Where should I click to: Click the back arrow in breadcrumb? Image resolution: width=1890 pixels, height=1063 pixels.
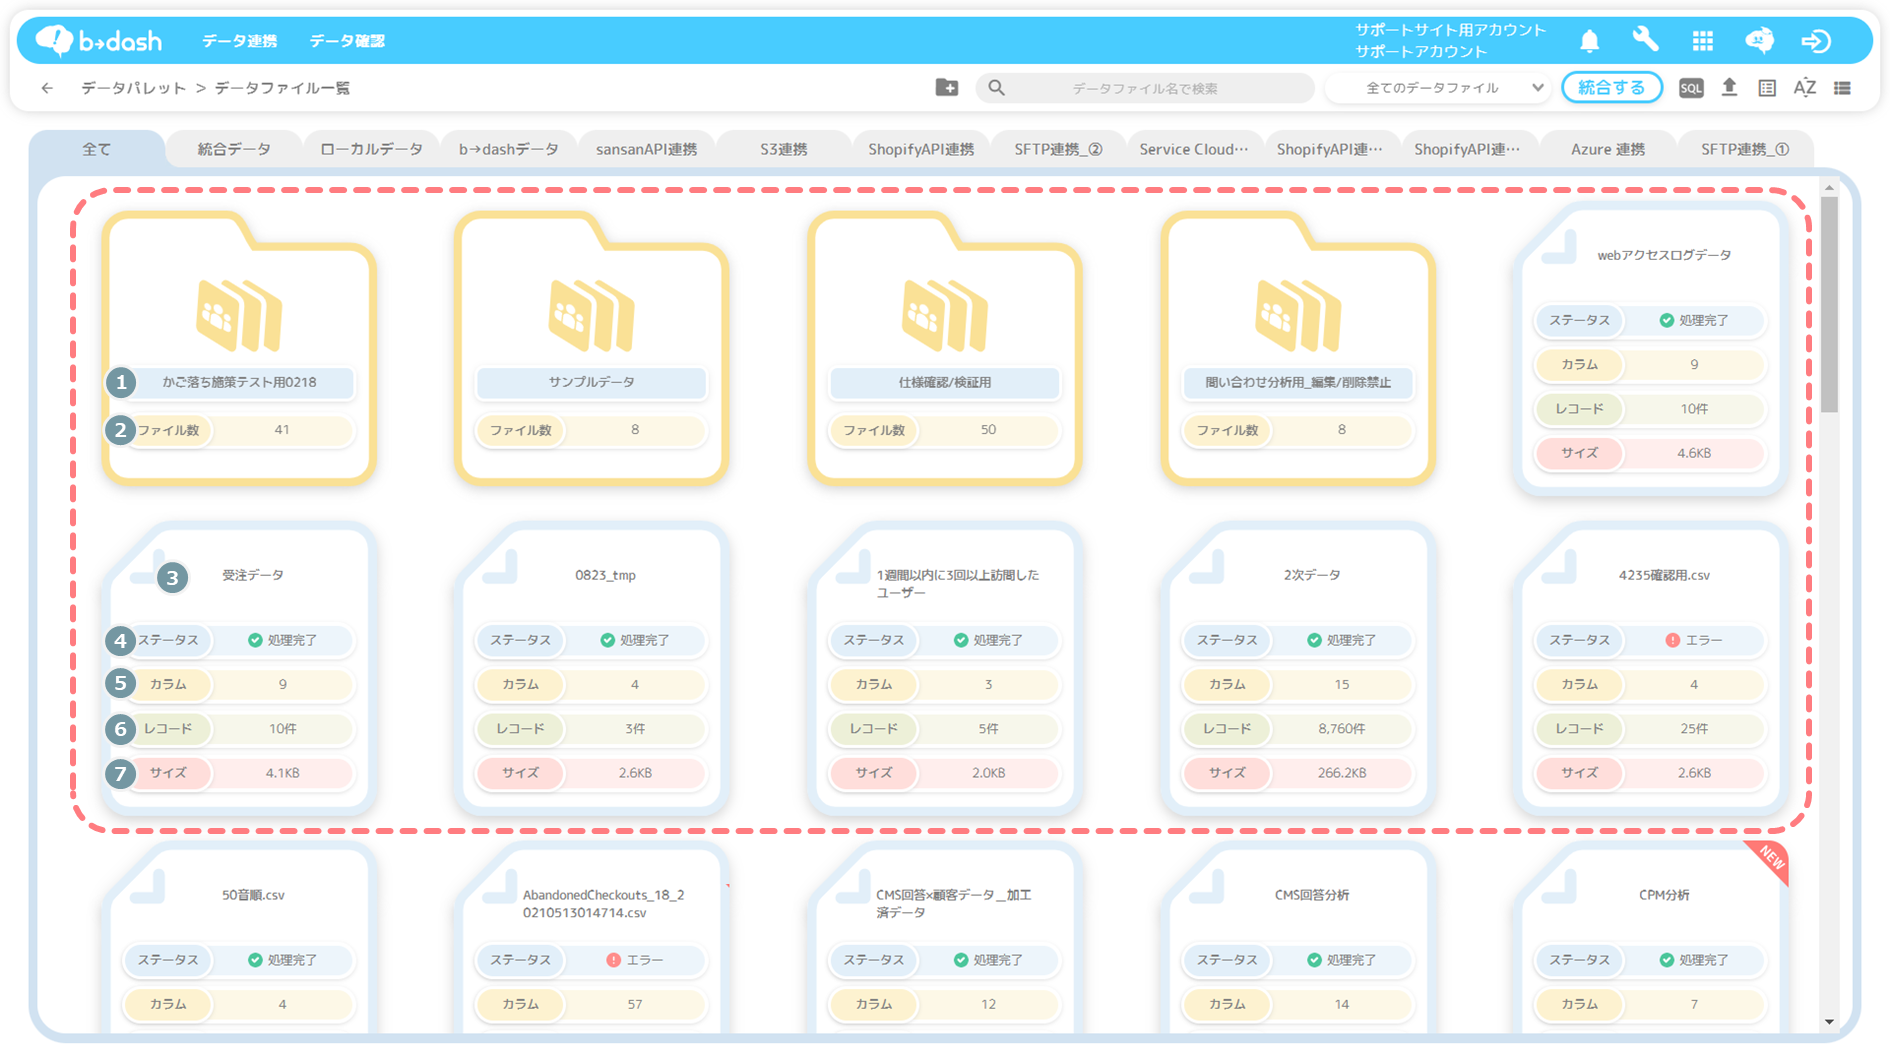point(47,88)
